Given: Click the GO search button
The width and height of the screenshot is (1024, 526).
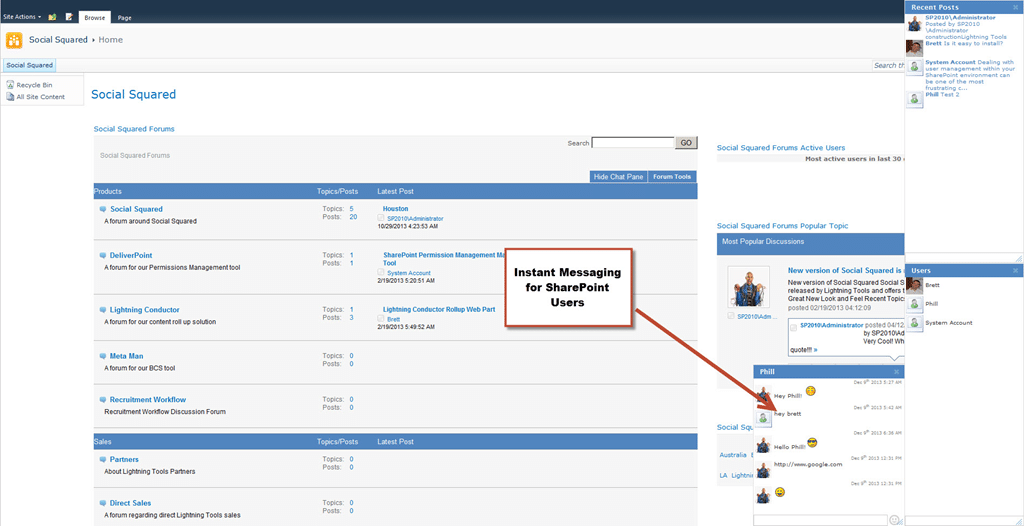Looking at the screenshot, I should (x=686, y=142).
